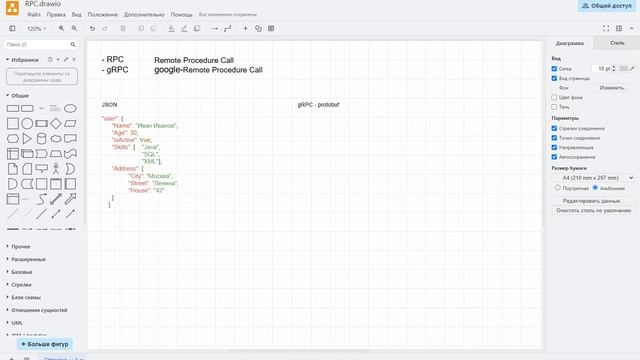Expand the Блок-схемы section

point(23,297)
